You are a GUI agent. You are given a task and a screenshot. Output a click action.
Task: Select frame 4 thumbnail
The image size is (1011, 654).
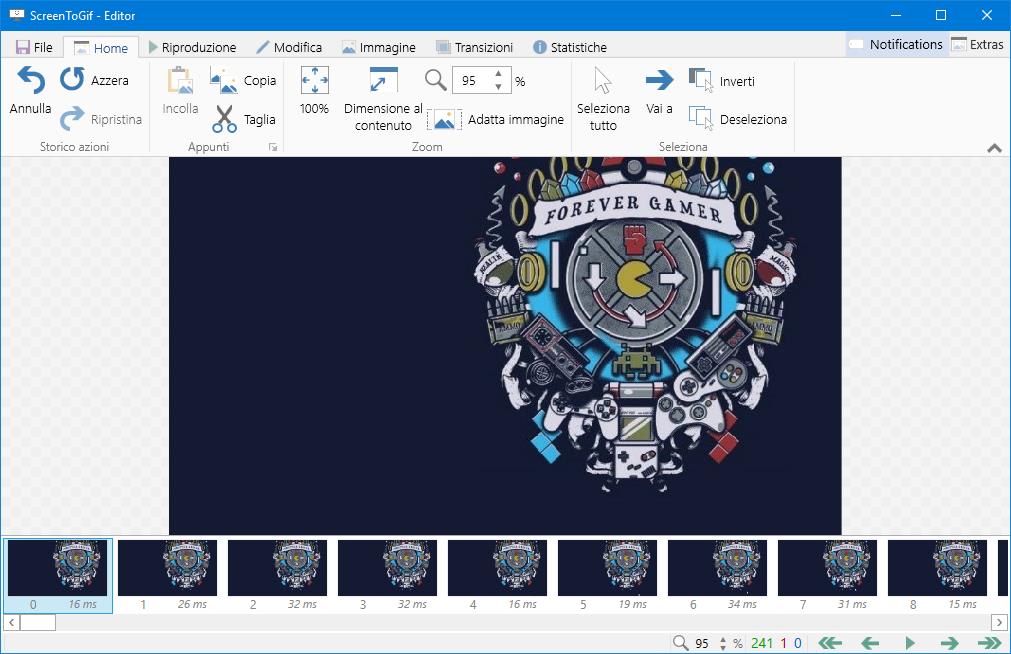tap(497, 575)
